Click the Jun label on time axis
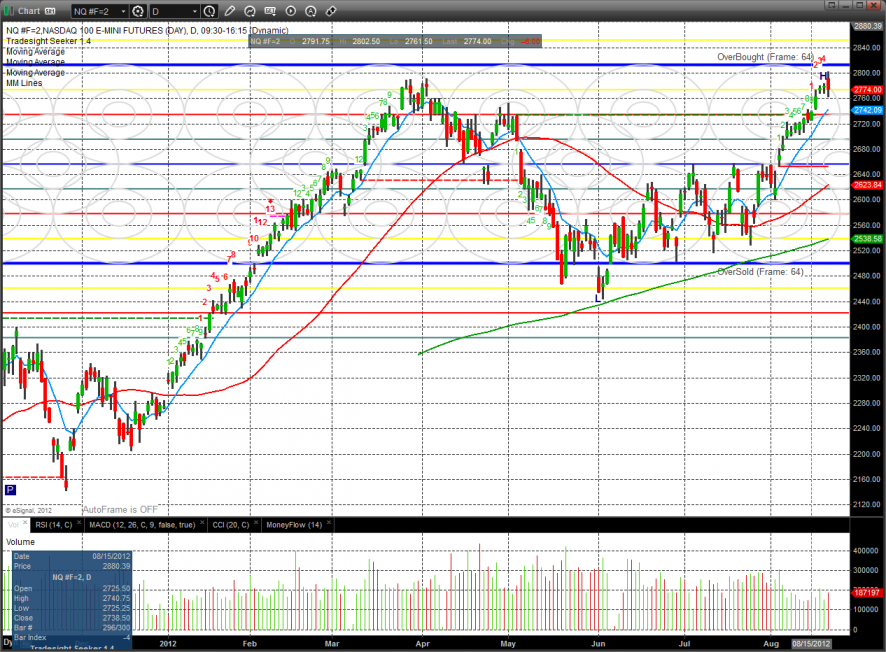This screenshot has width=886, height=652. (x=598, y=644)
